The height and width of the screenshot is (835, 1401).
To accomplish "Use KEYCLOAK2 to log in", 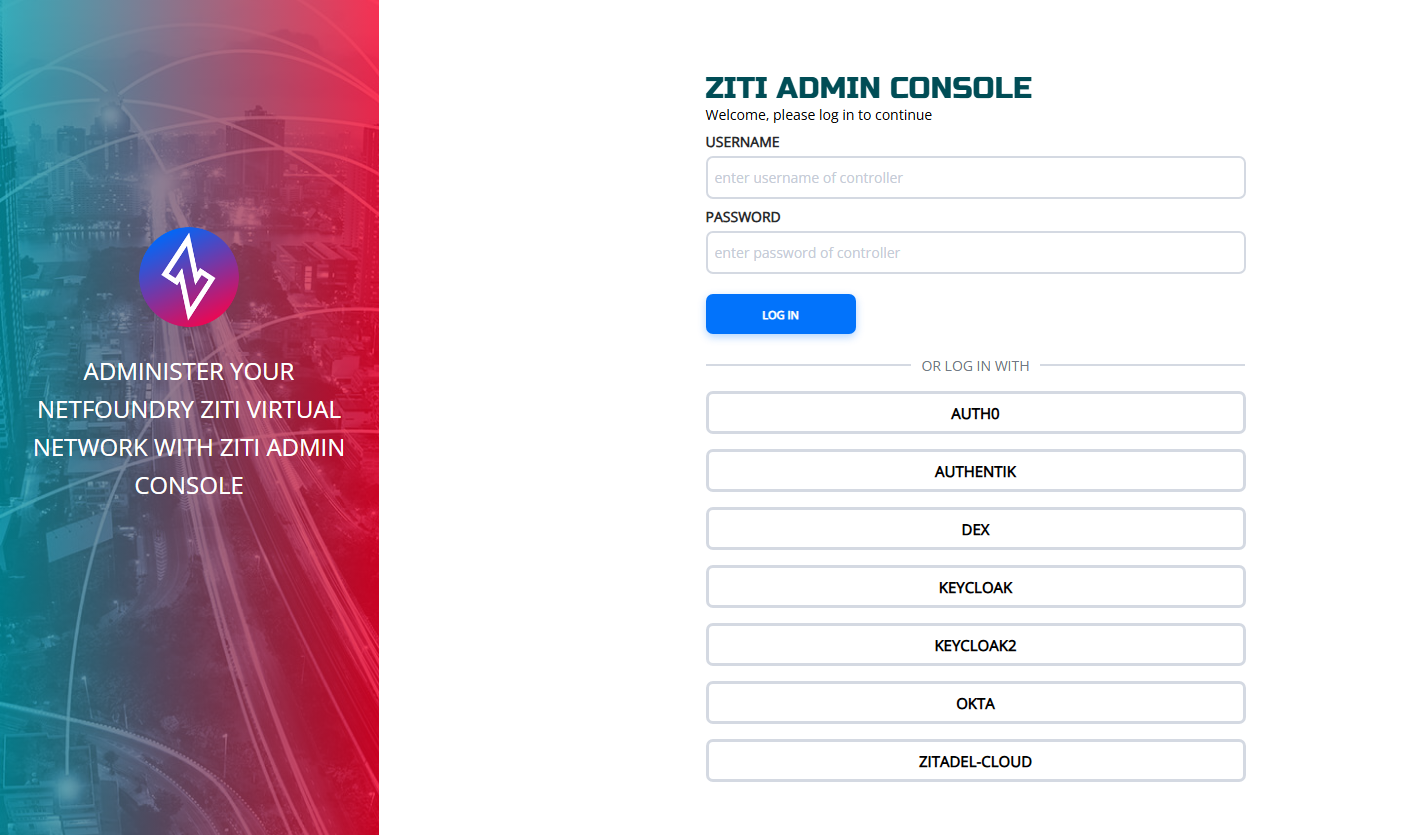I will click(975, 645).
